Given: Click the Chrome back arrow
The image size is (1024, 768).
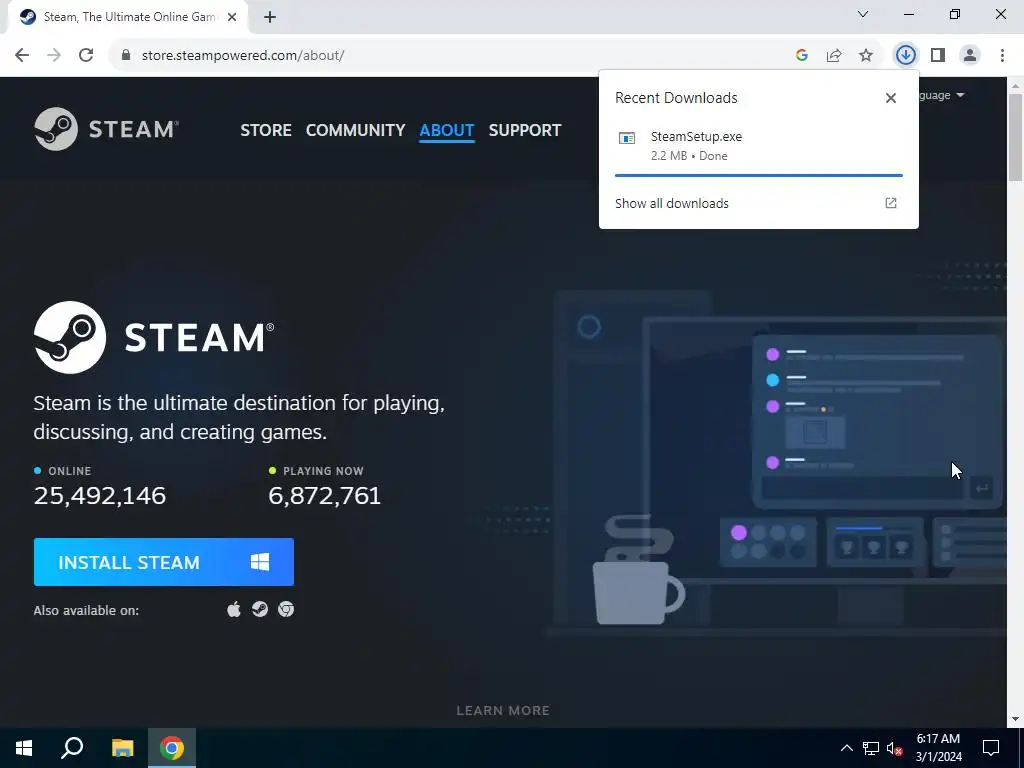Looking at the screenshot, I should click(x=22, y=55).
